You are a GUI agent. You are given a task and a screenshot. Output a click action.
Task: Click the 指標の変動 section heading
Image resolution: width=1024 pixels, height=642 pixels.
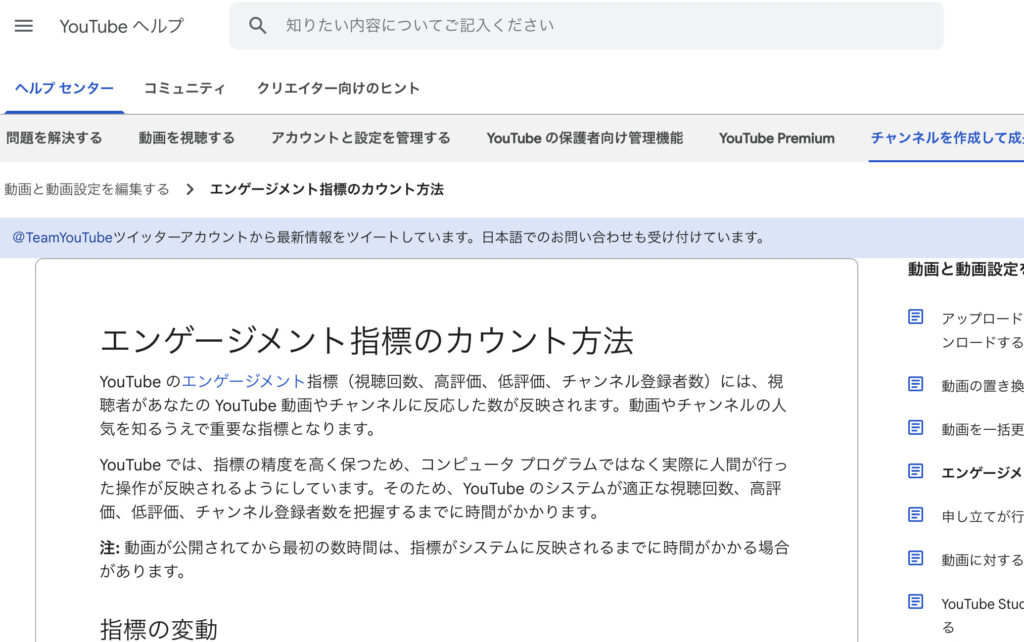point(159,630)
